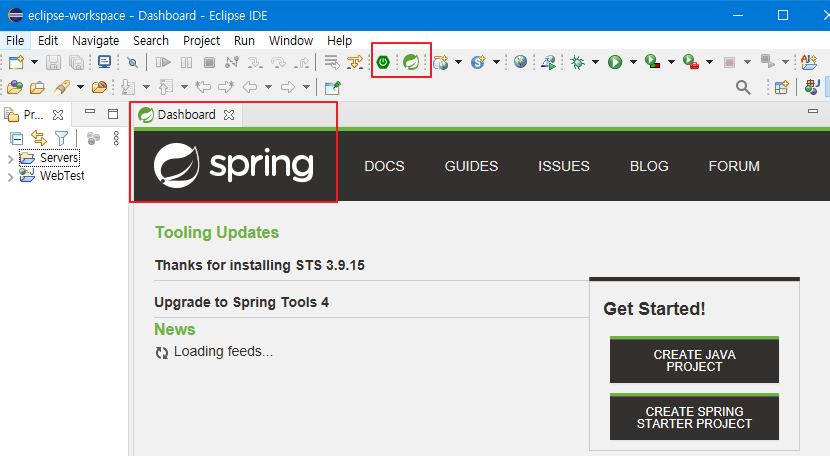Viewport: 830px width, 456px height.
Task: Click the New AspectJ project icon
Action: coord(809,62)
